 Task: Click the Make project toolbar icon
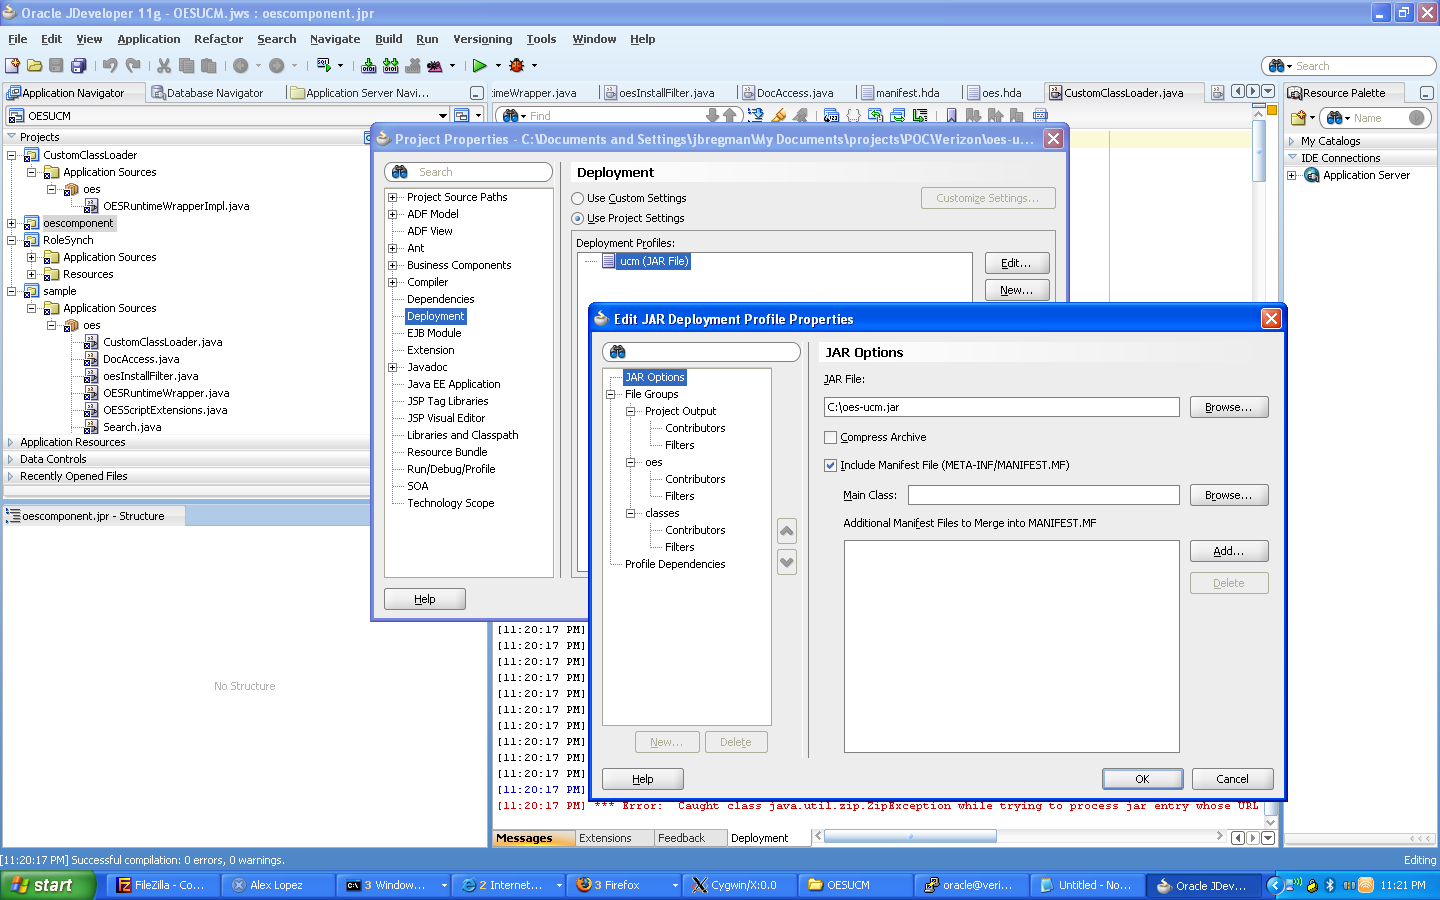[x=369, y=66]
